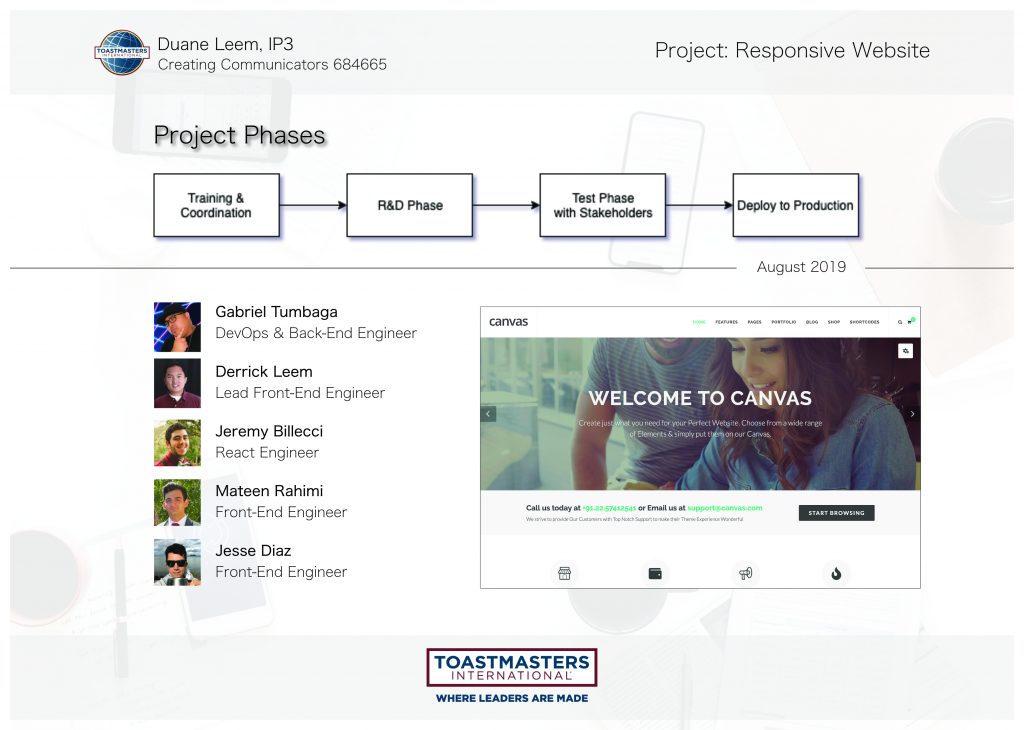Image resolution: width=1024 pixels, height=730 pixels.
Task: Click the Toastmasters globe logo at top left
Action: click(x=122, y=52)
